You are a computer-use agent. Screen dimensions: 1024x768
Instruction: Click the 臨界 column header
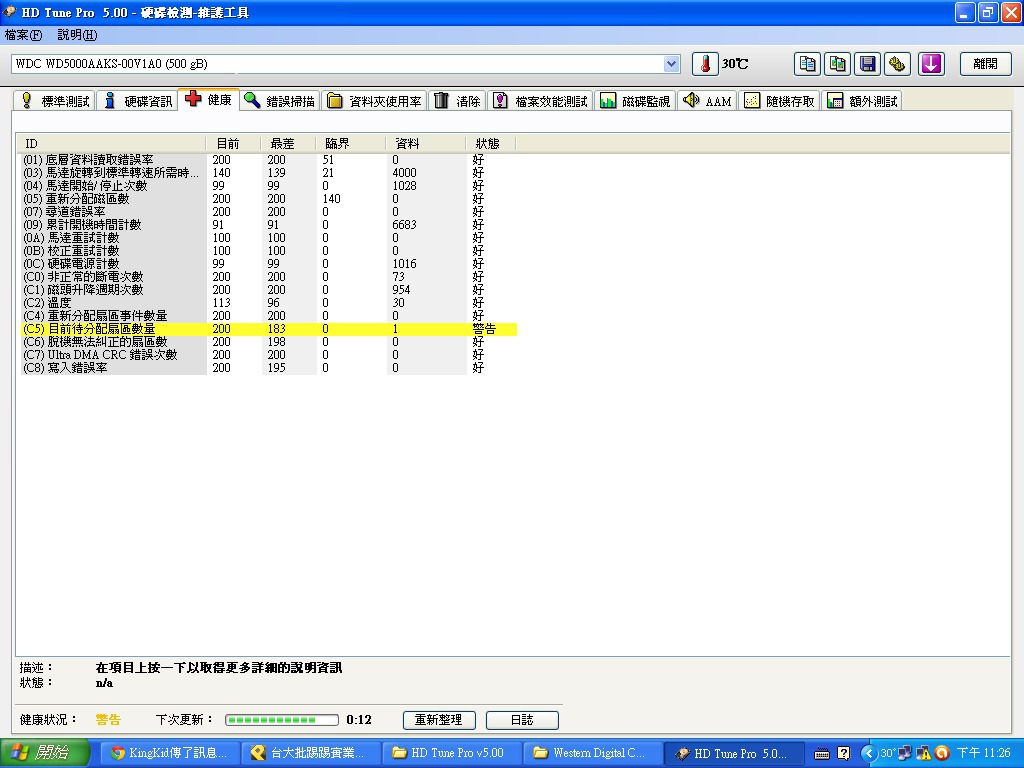(351, 144)
